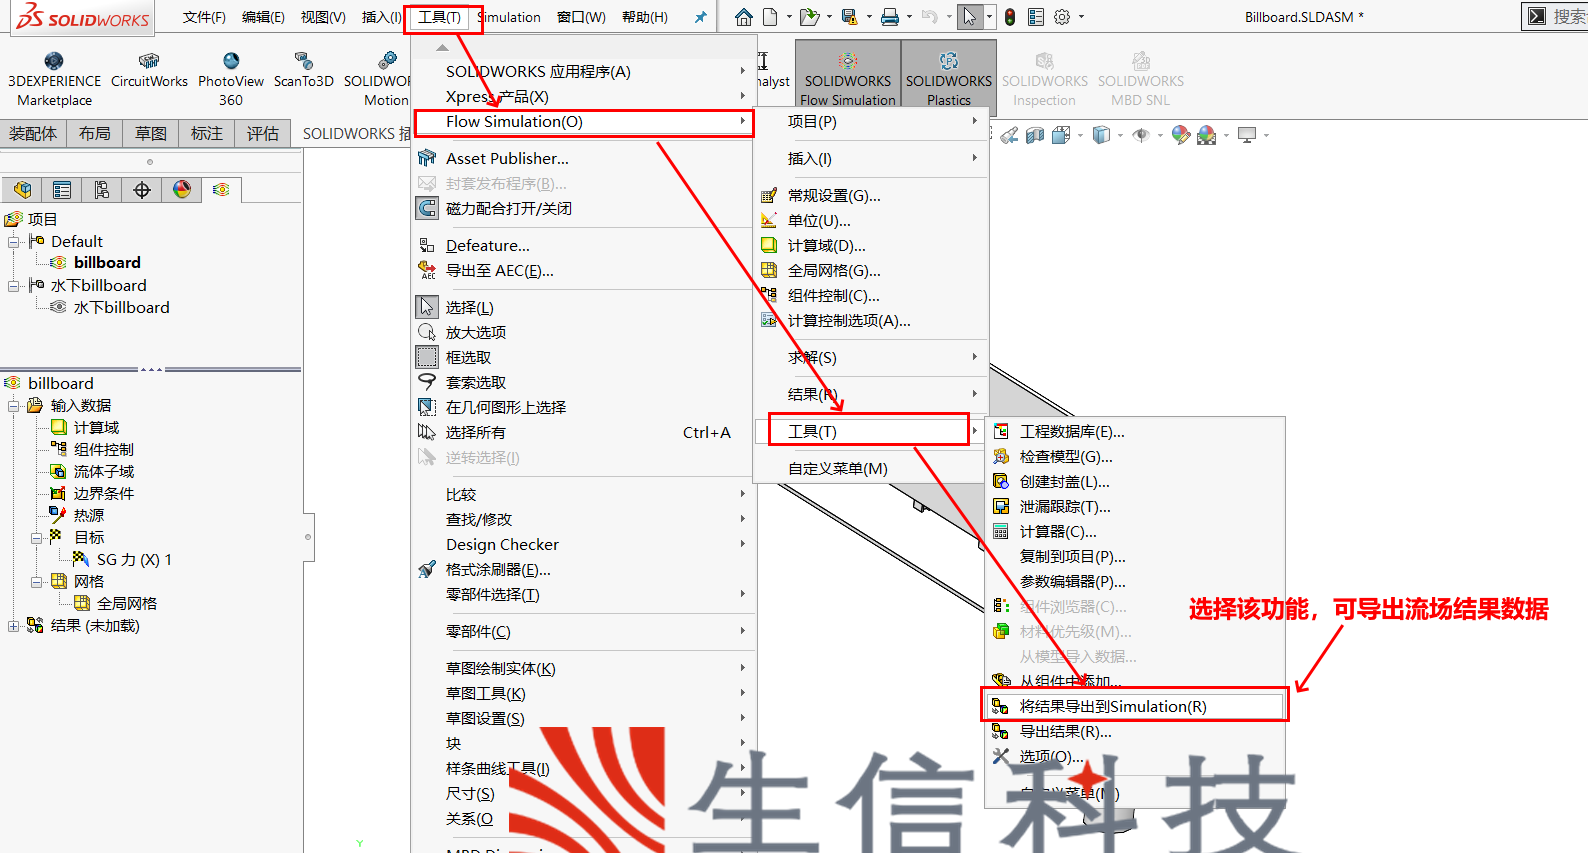Choose the Select cursor tool in toolbar
This screenshot has width=1588, height=853.
(969, 17)
